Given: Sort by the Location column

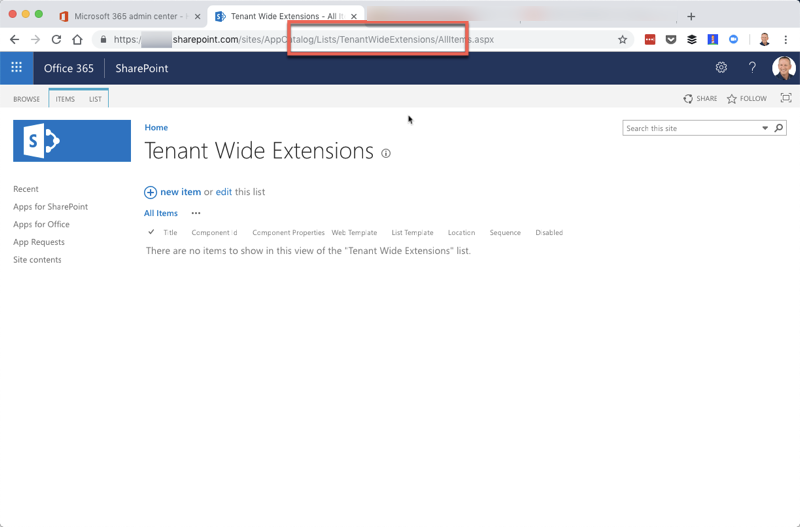Looking at the screenshot, I should click(461, 233).
